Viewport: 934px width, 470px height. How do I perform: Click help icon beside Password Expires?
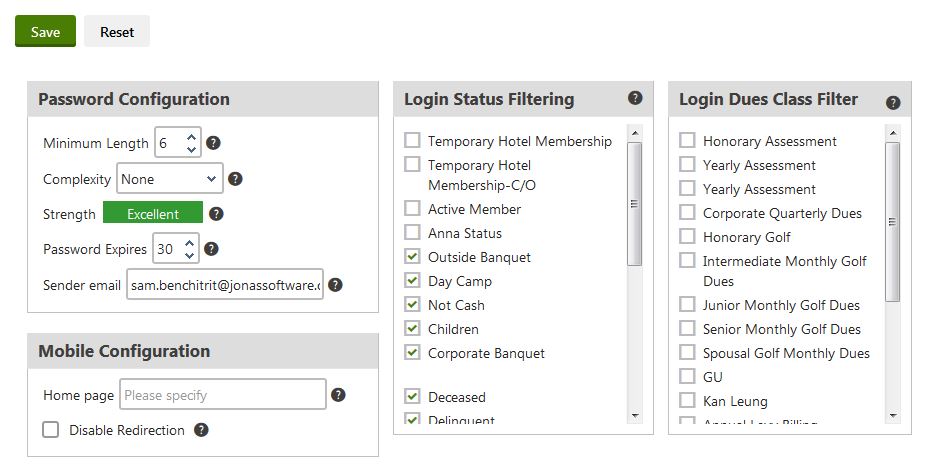[211, 249]
